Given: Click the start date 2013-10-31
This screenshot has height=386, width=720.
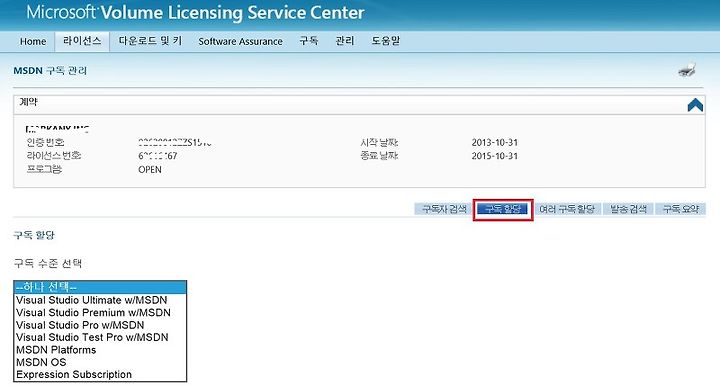Looking at the screenshot, I should click(495, 142).
